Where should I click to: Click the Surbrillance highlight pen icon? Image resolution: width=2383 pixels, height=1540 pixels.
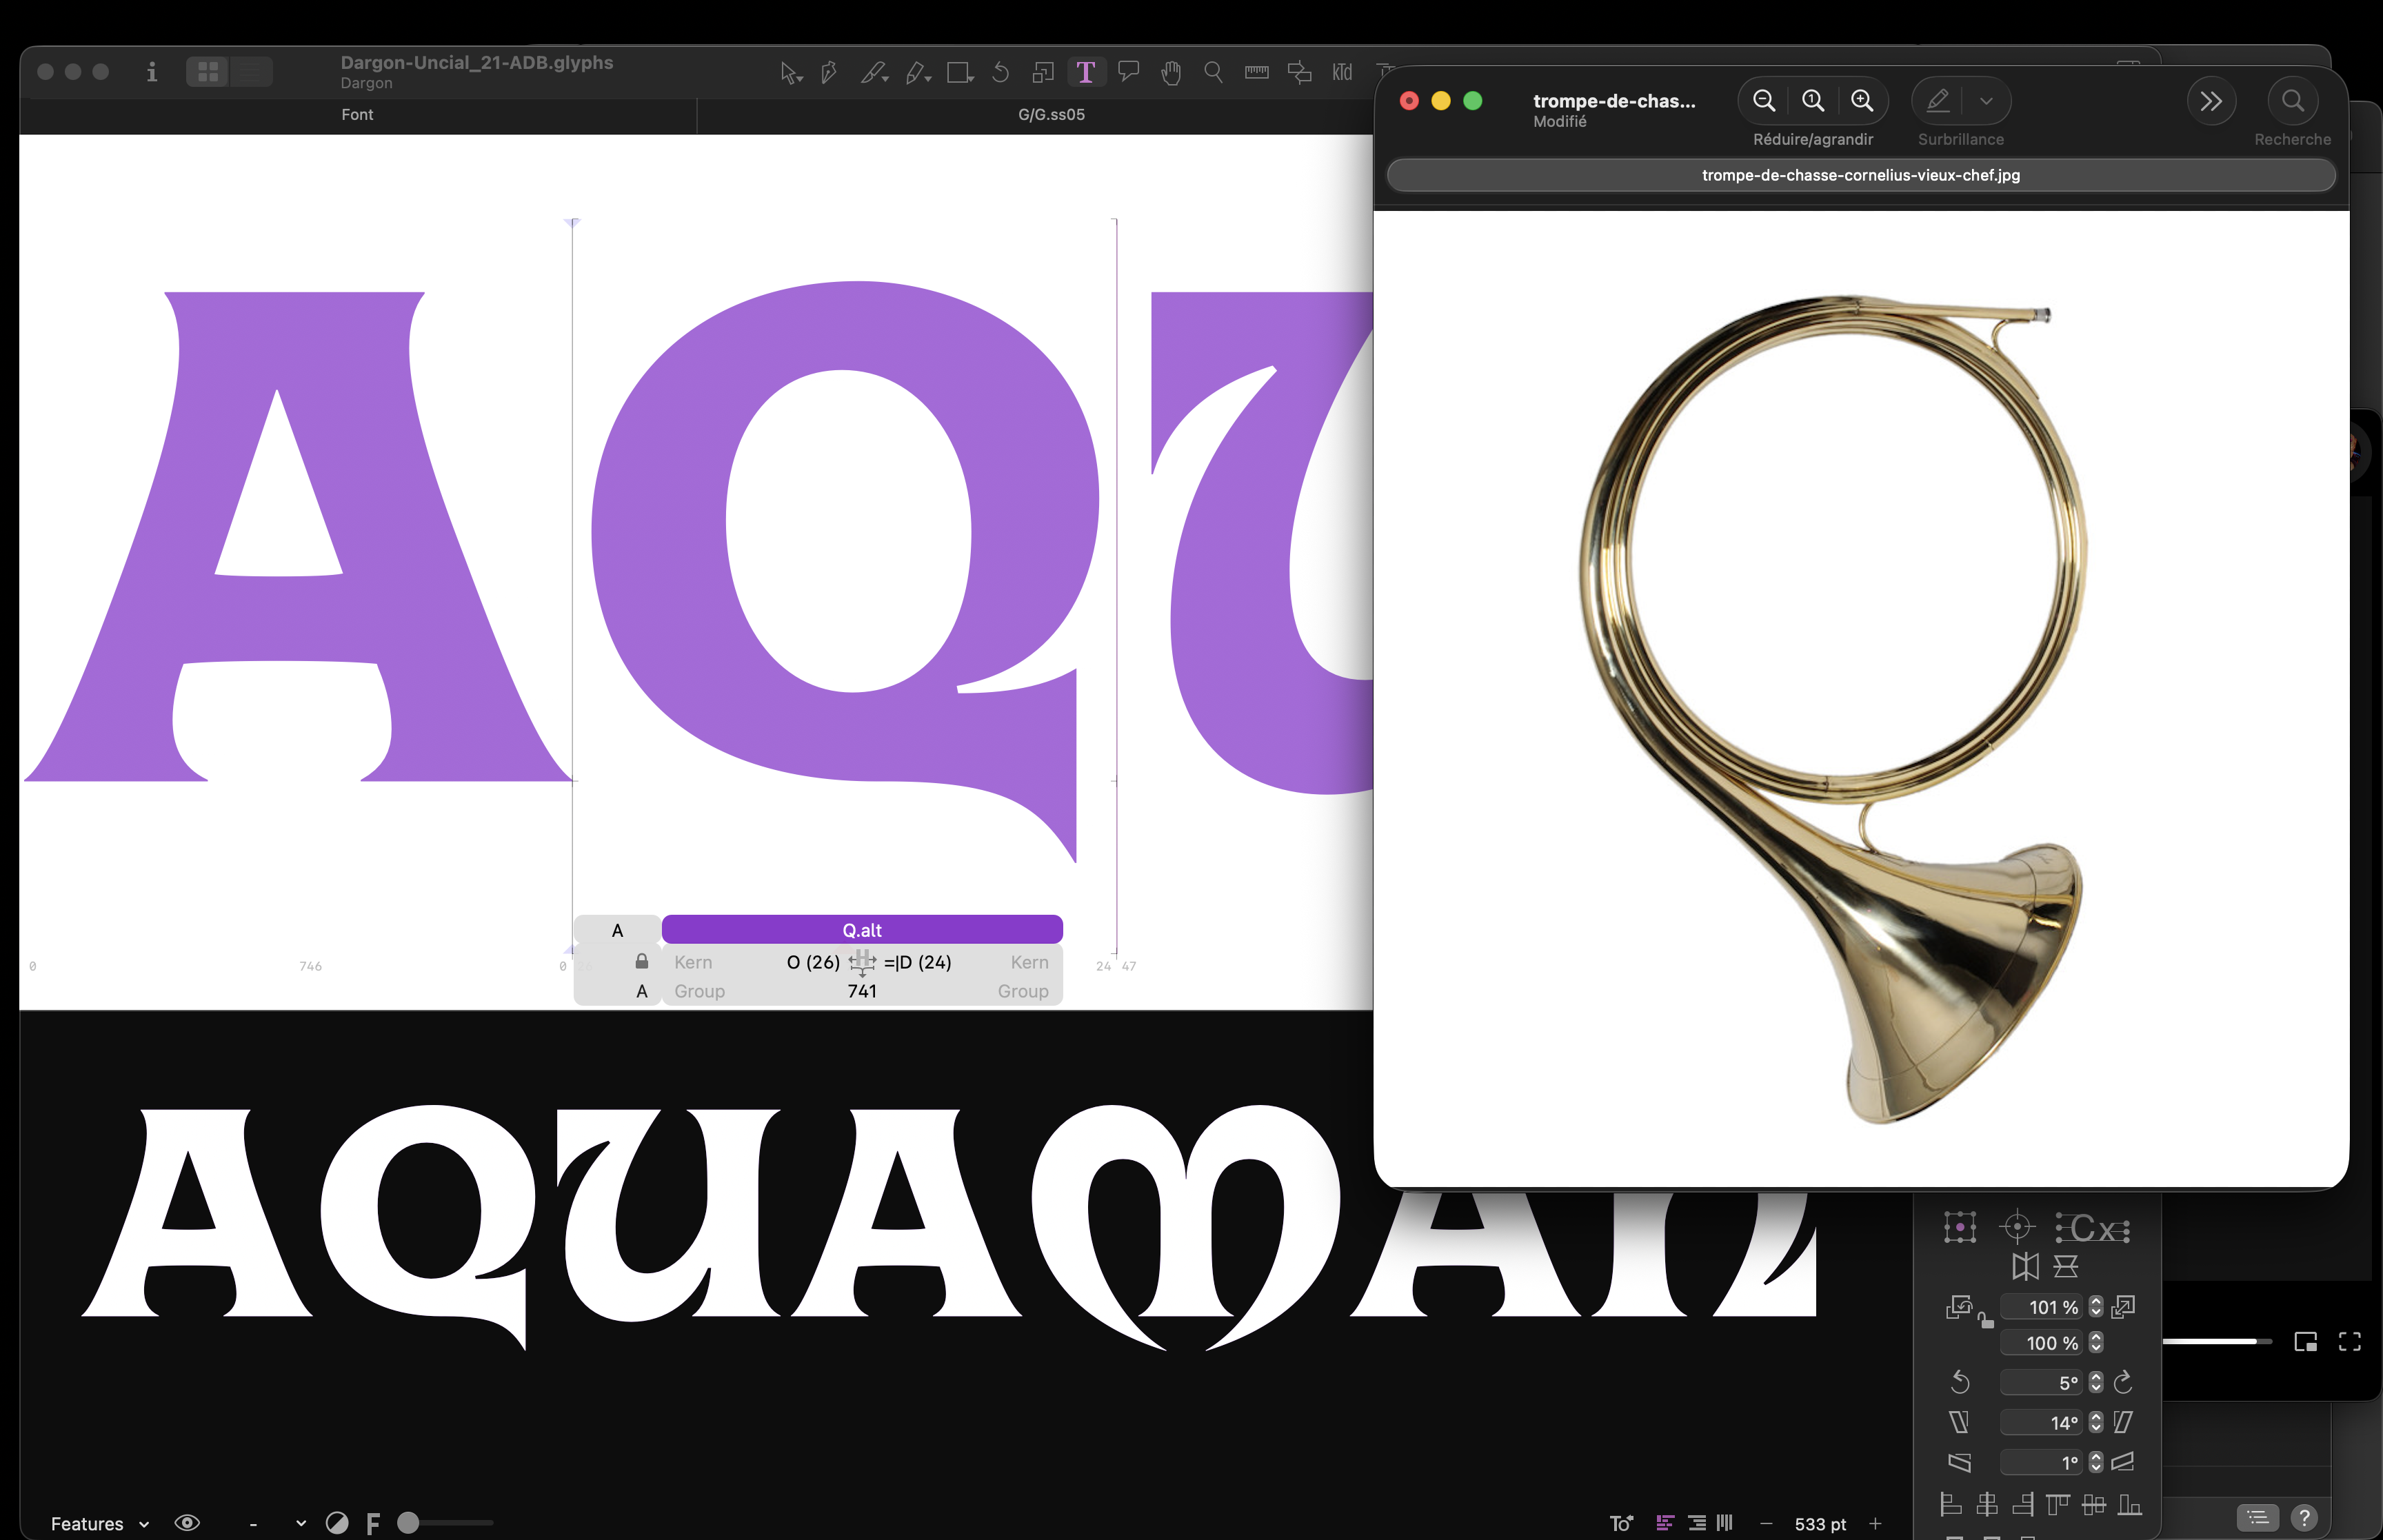pos(1937,101)
